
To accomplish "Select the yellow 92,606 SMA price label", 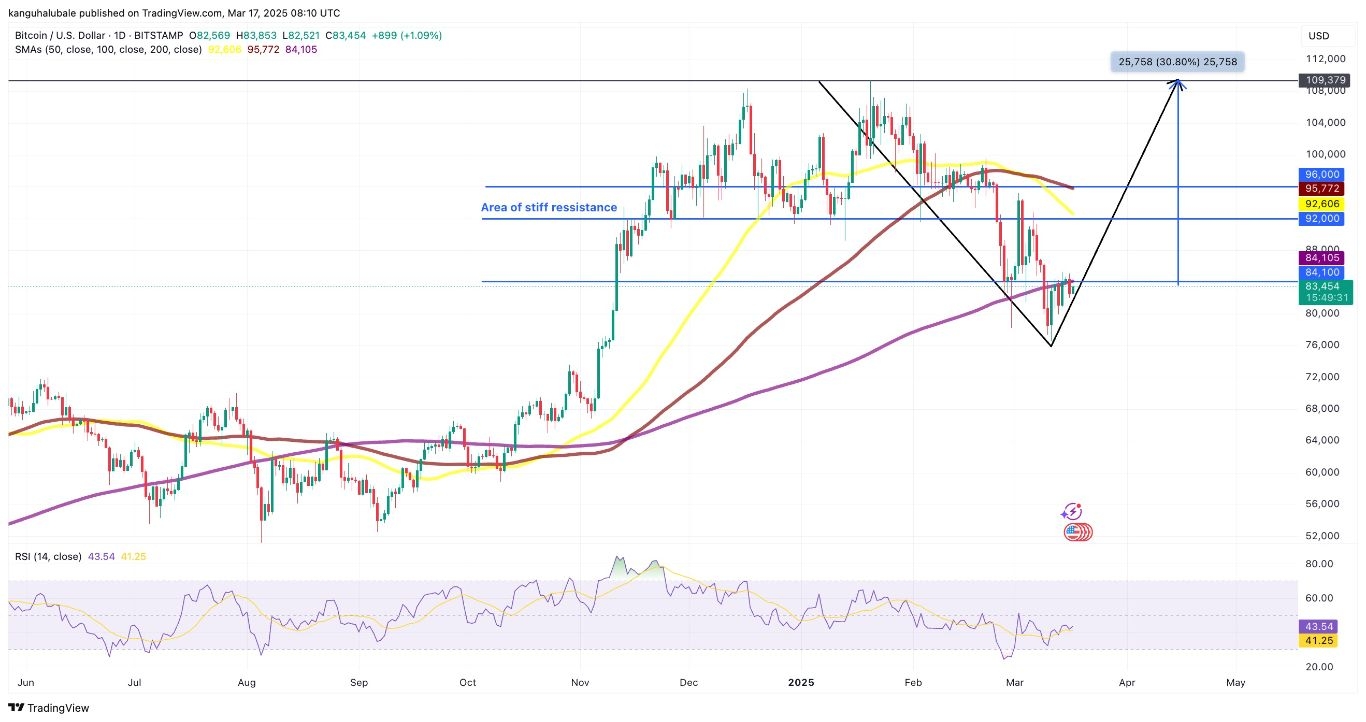I will click(x=1325, y=203).
